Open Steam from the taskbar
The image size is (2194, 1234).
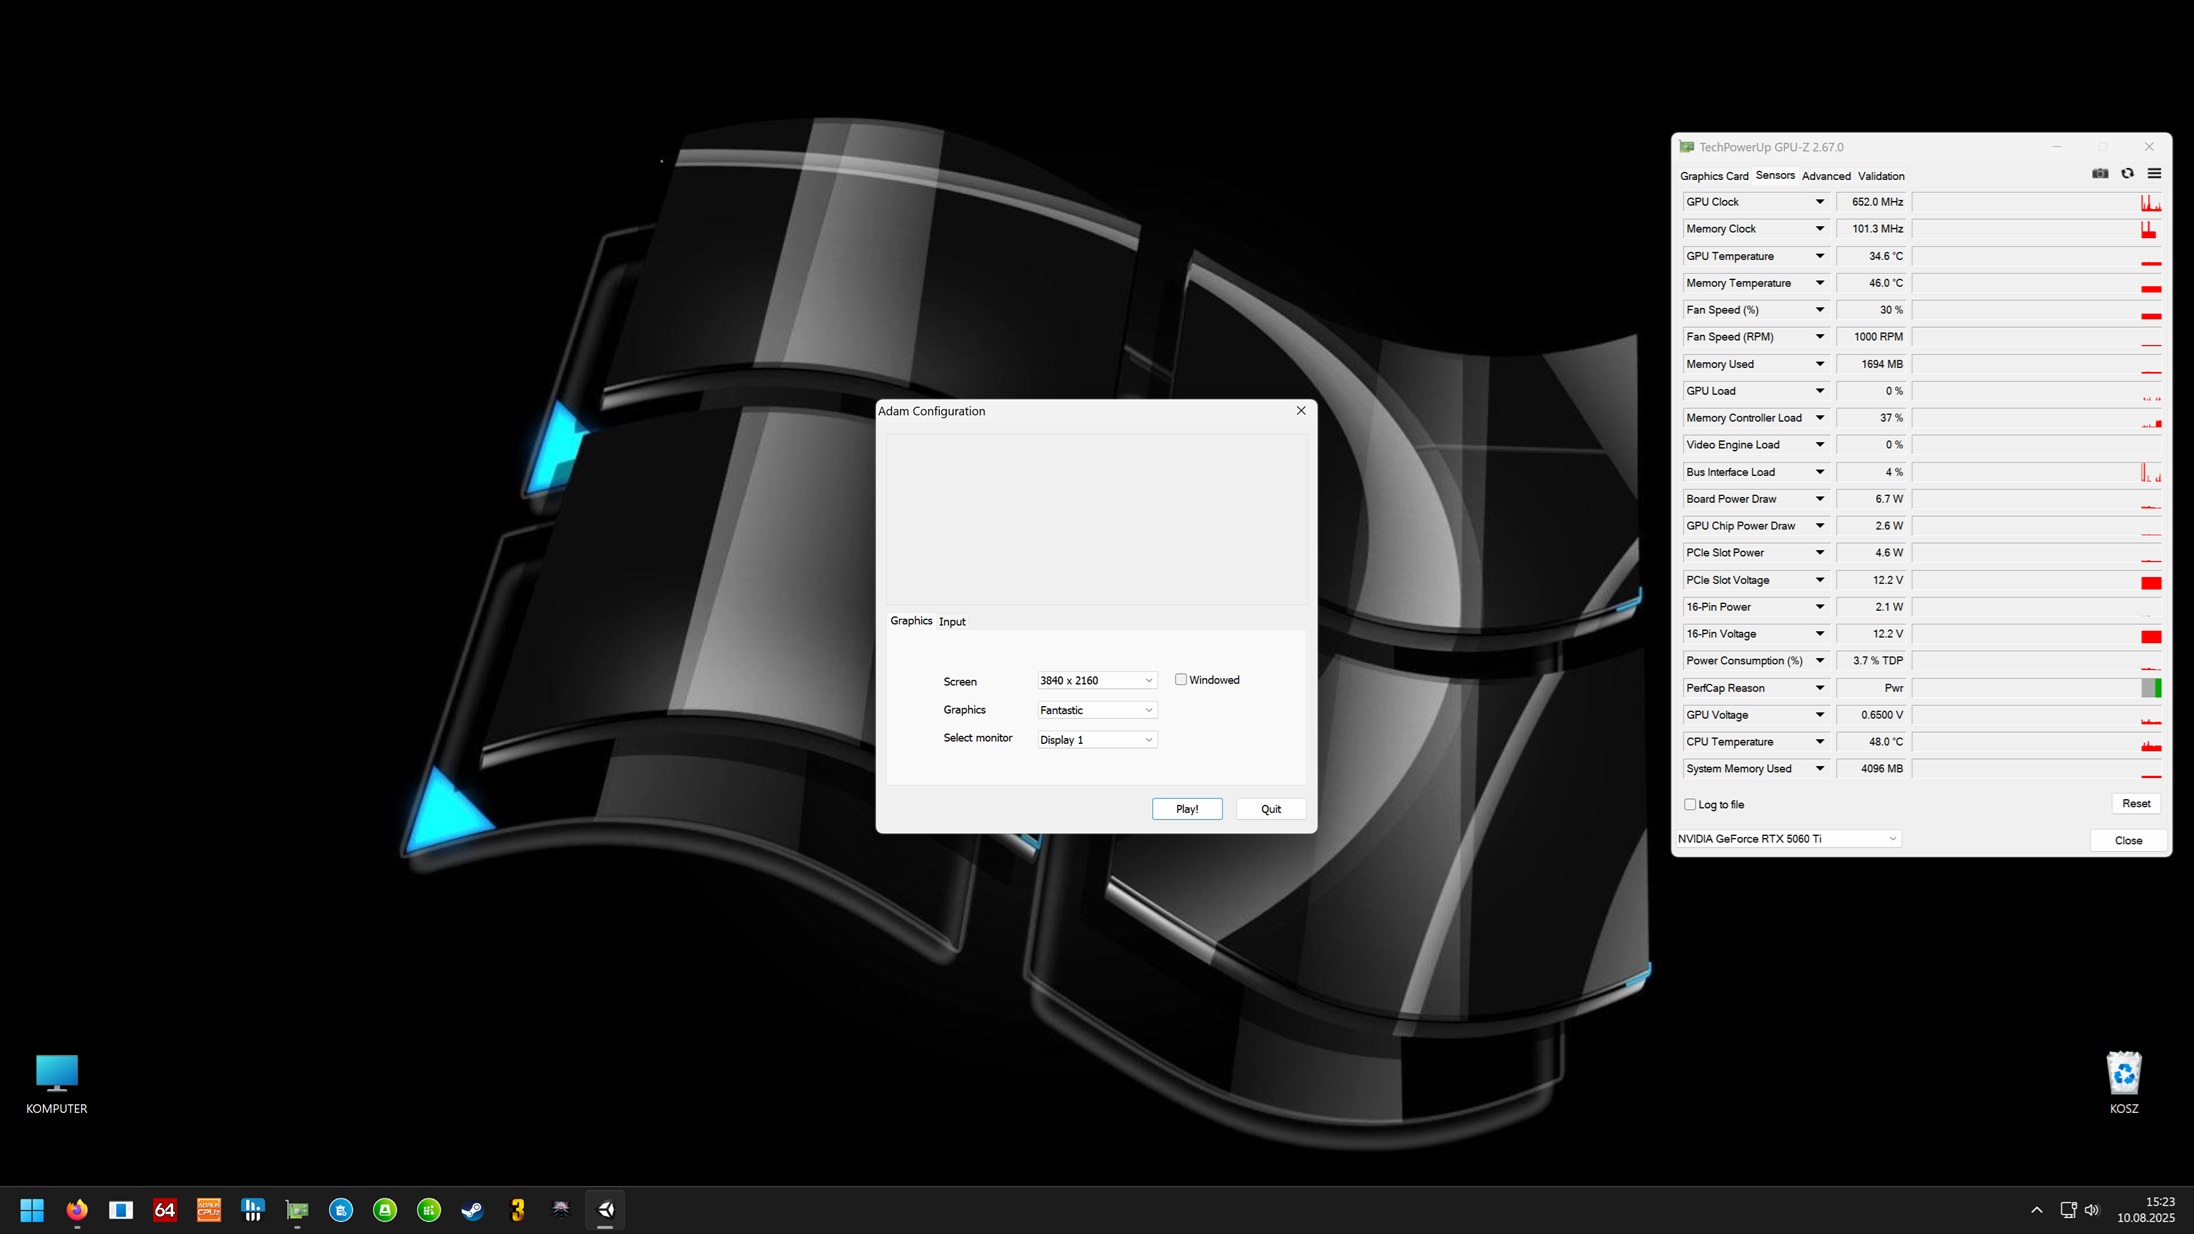click(x=472, y=1210)
